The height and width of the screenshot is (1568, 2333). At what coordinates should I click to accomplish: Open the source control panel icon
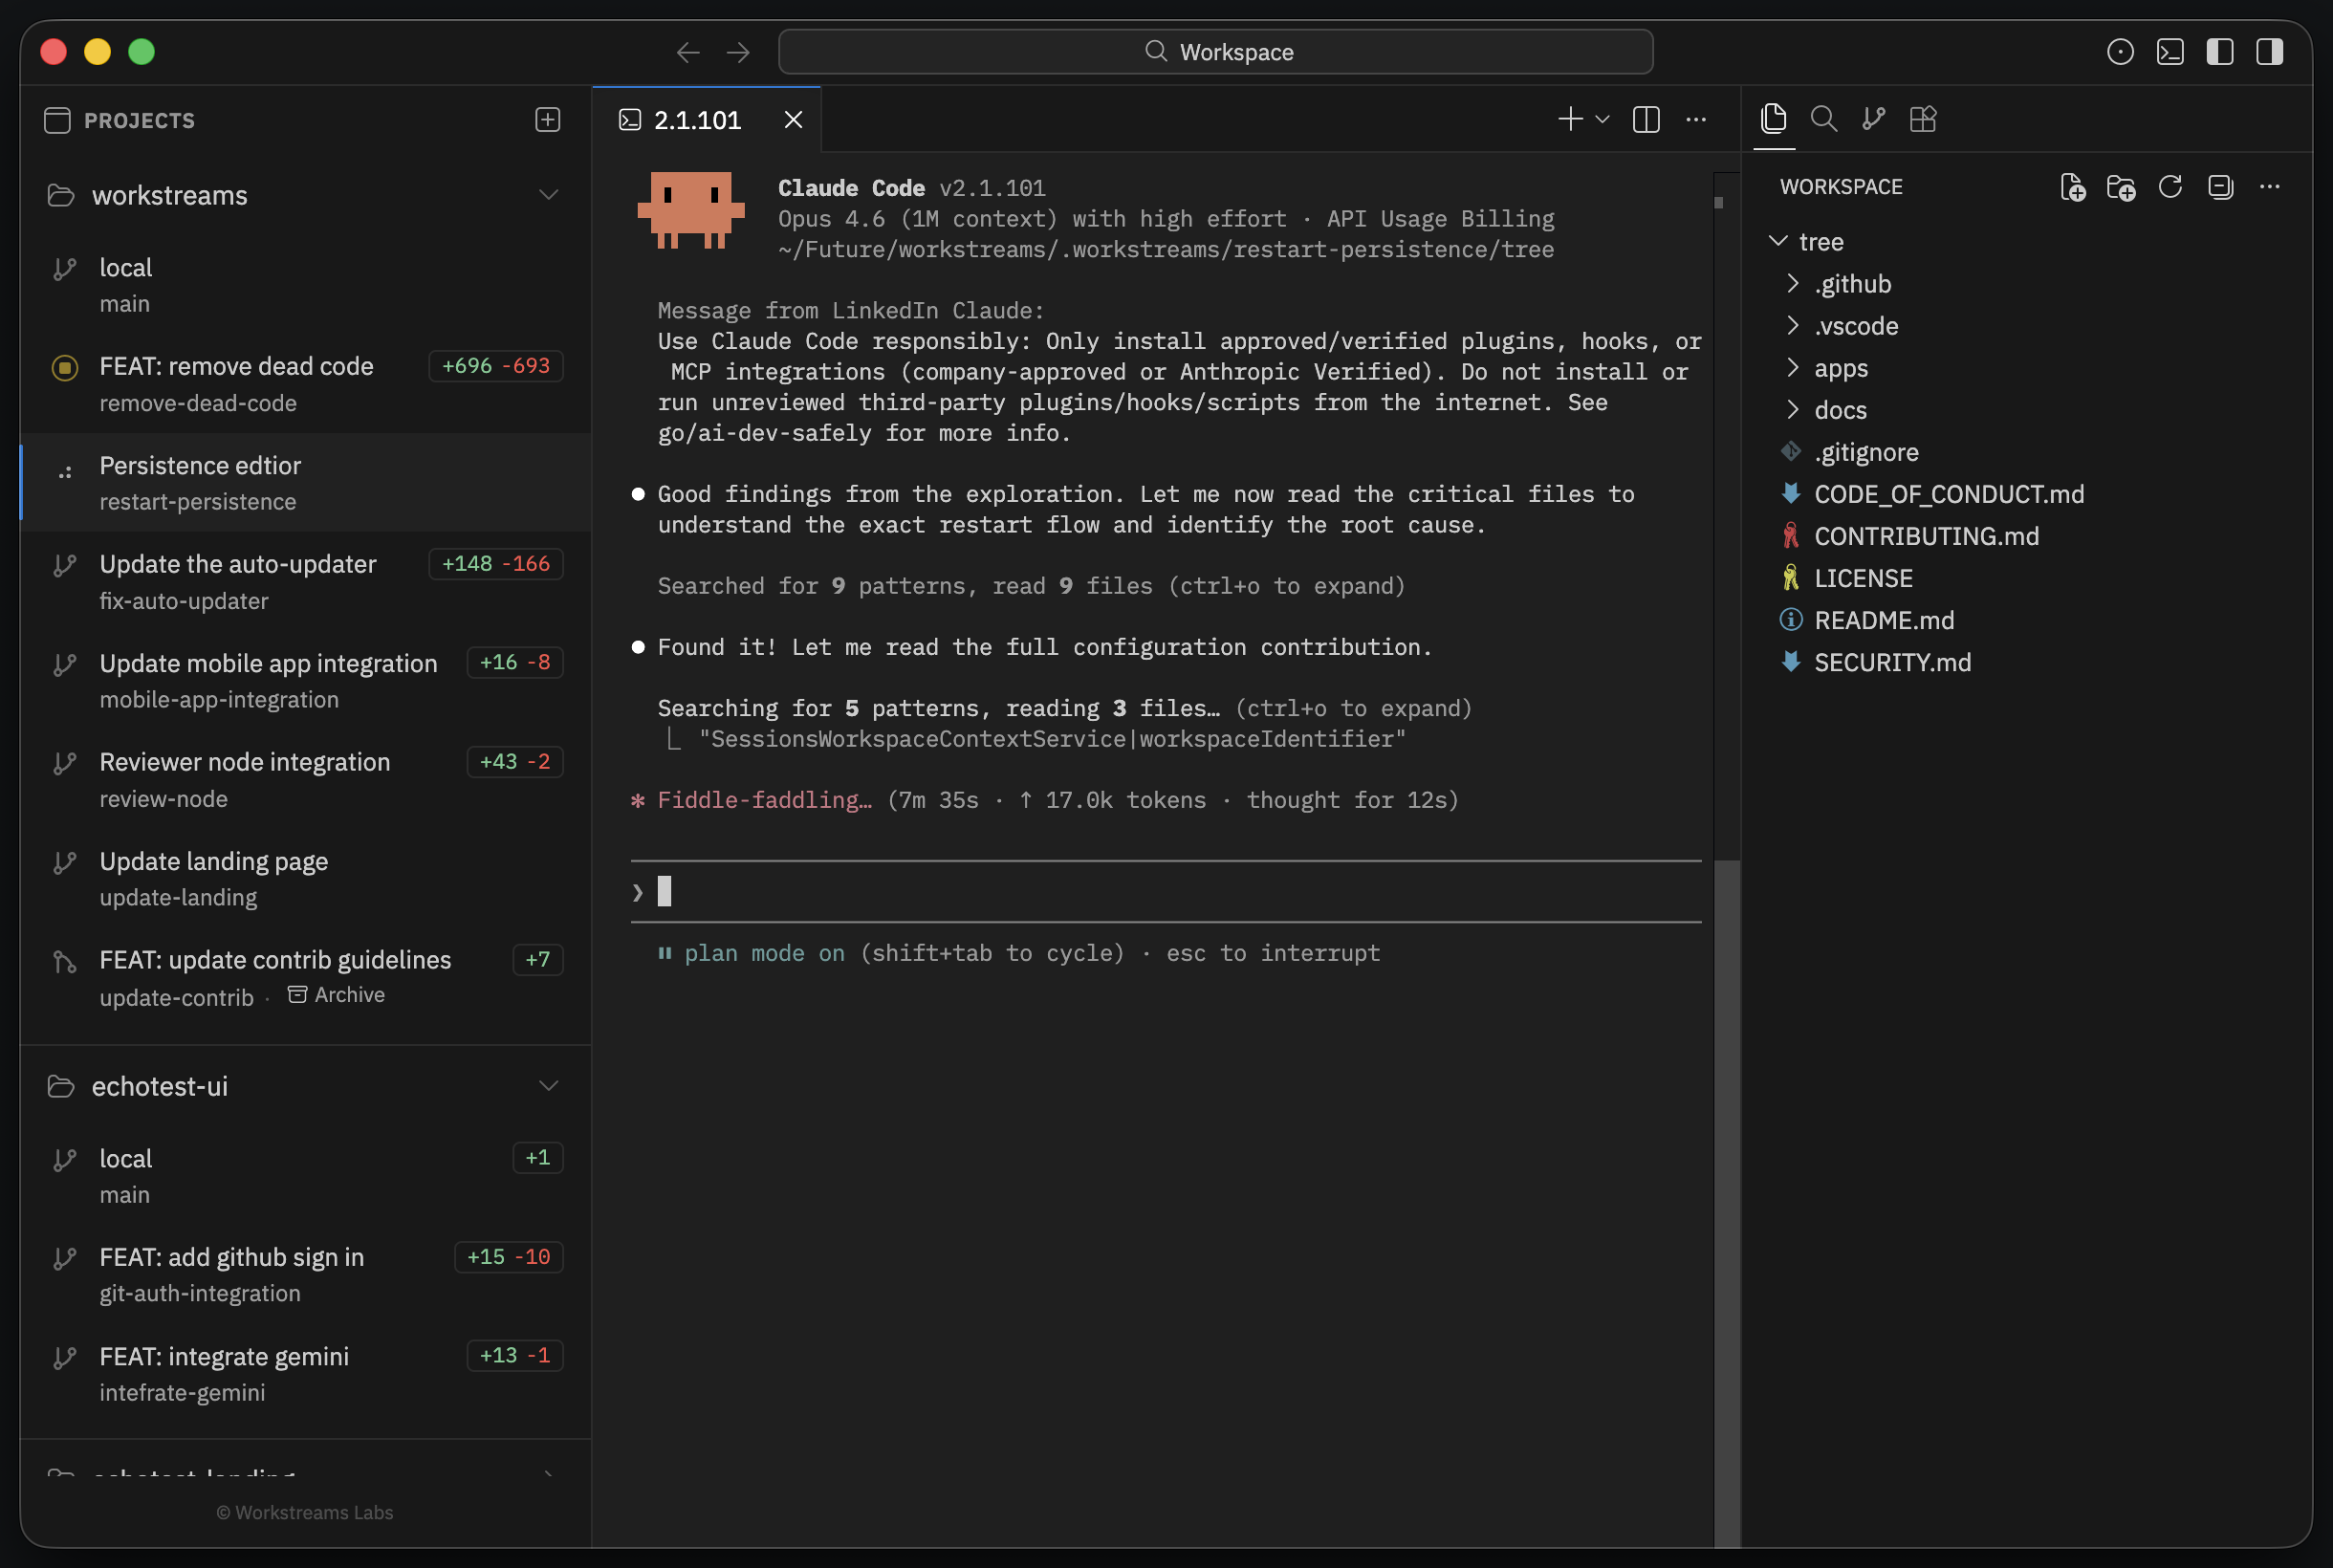[x=1873, y=119]
